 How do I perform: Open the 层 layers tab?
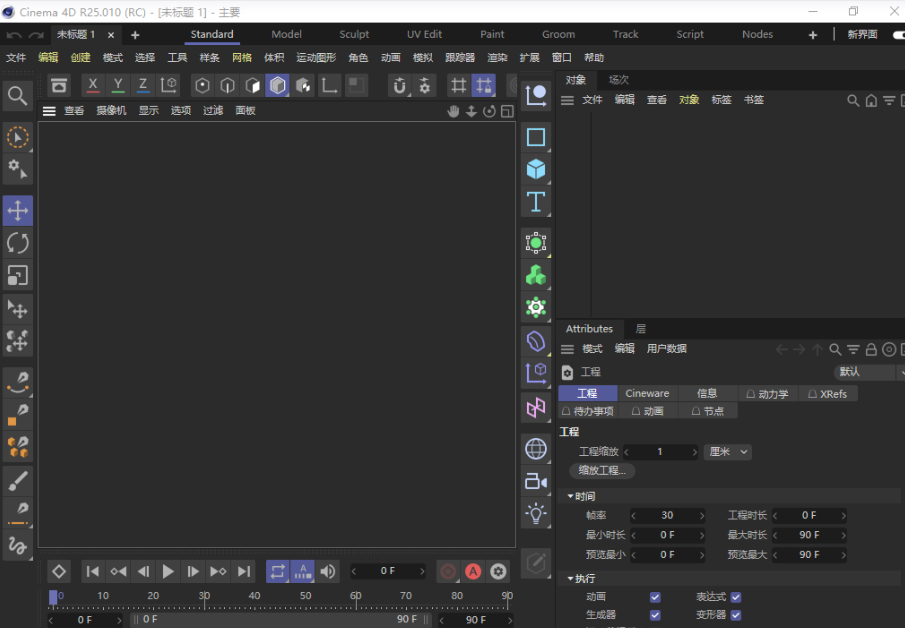point(641,329)
